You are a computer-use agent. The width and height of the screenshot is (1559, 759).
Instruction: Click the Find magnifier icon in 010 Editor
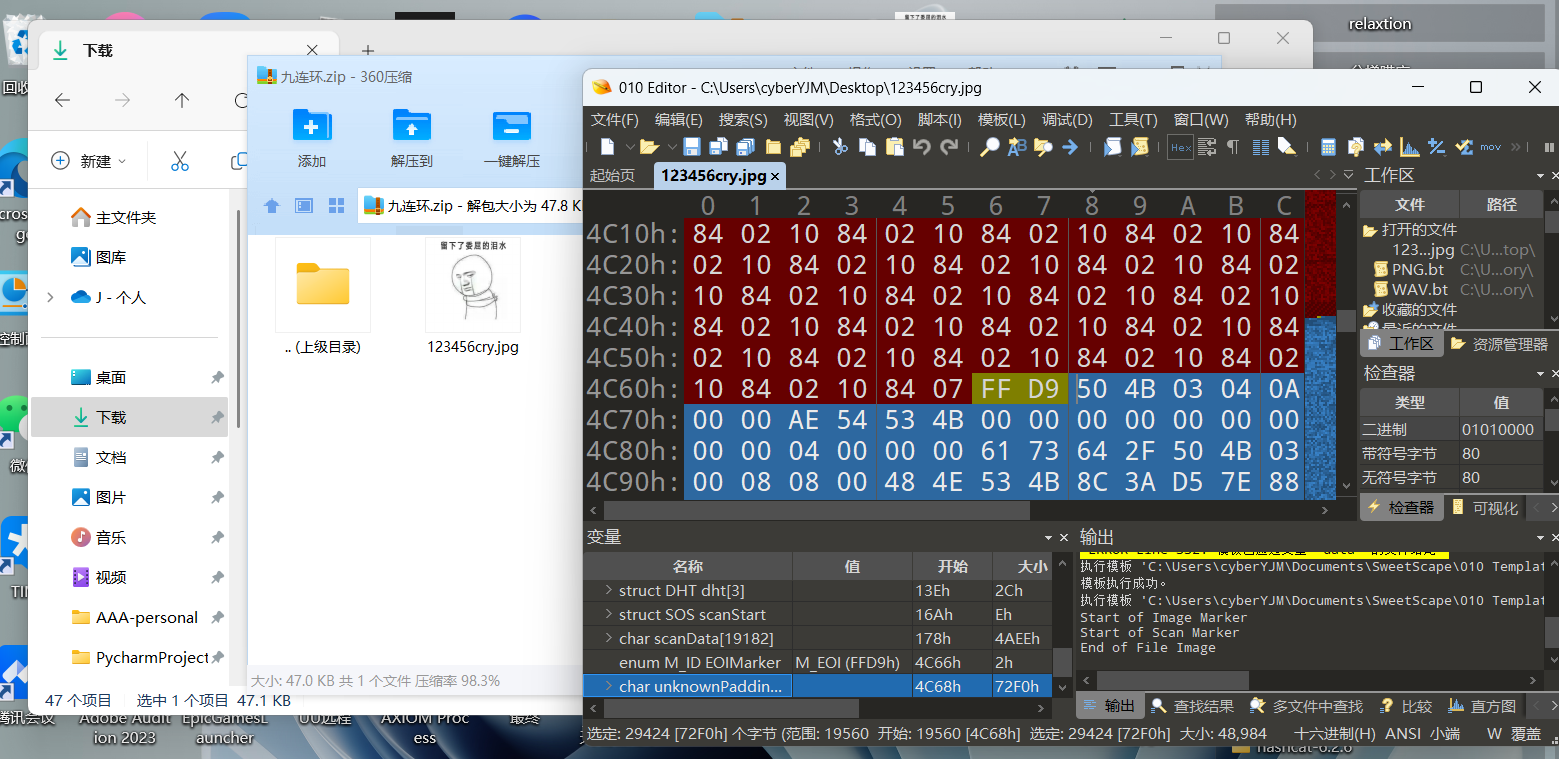point(990,147)
